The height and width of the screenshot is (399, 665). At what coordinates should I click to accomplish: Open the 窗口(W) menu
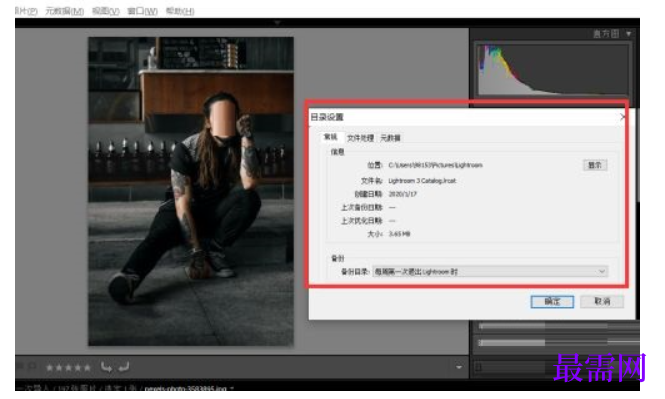coord(142,11)
